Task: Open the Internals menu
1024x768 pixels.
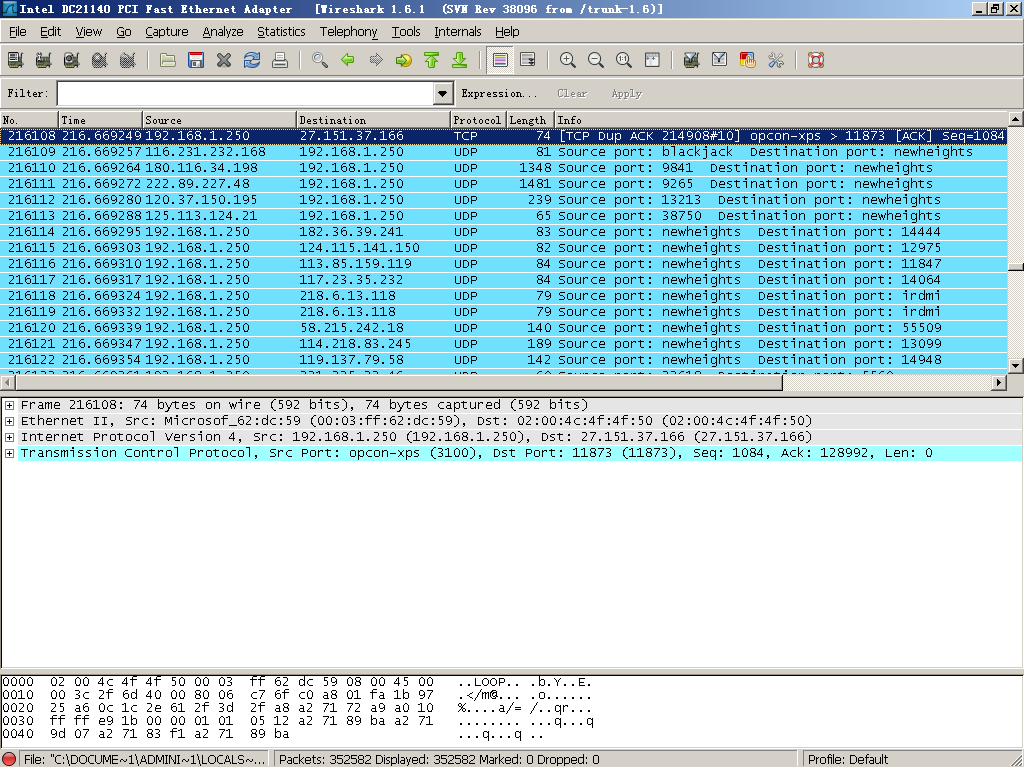Action: coord(458,32)
